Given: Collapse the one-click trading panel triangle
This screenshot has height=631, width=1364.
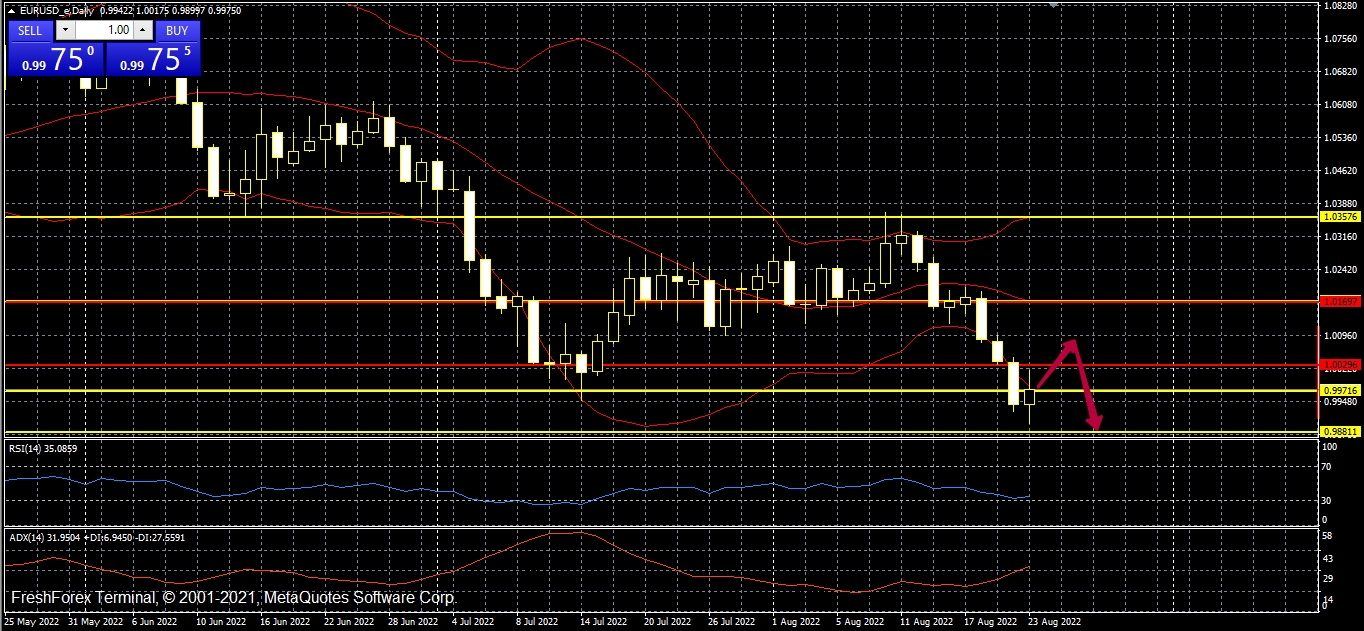Looking at the screenshot, I should coord(11,10).
